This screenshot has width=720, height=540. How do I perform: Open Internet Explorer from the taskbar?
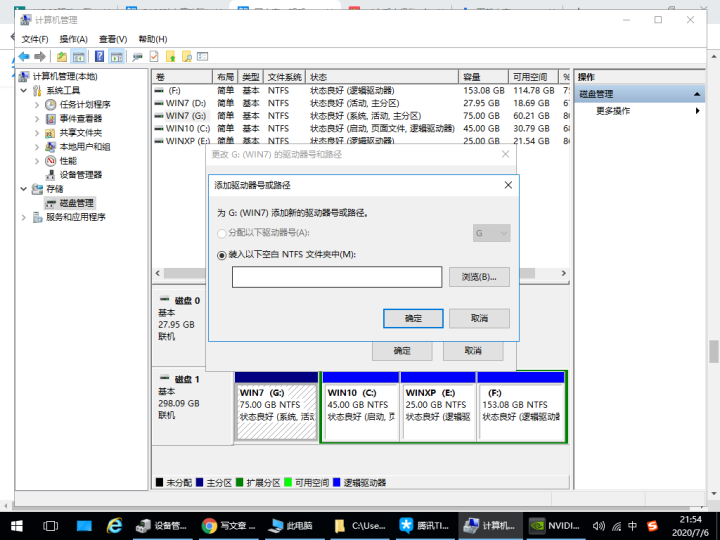[x=114, y=526]
